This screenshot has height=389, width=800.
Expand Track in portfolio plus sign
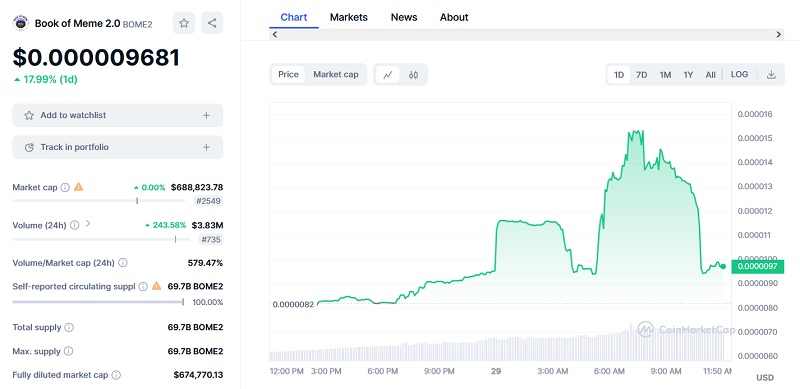tap(206, 147)
